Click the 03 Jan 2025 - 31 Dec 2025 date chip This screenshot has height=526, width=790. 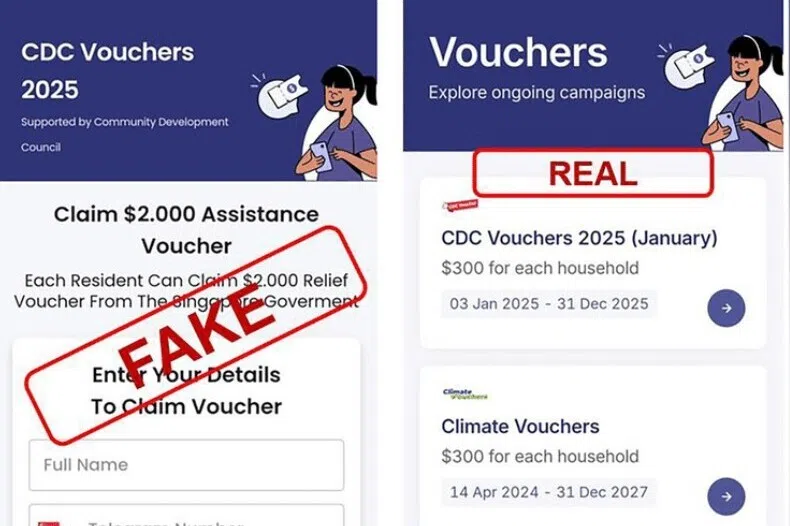tap(549, 304)
